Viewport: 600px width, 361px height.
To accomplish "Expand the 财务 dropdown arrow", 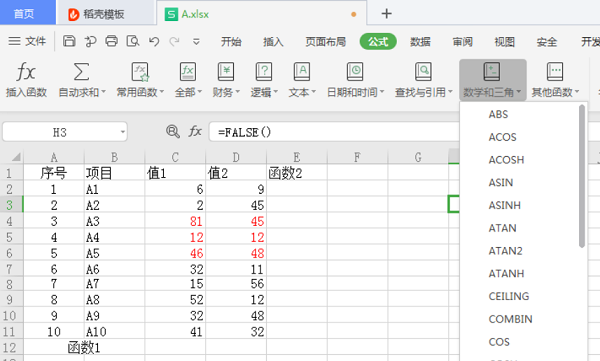I will (238, 92).
